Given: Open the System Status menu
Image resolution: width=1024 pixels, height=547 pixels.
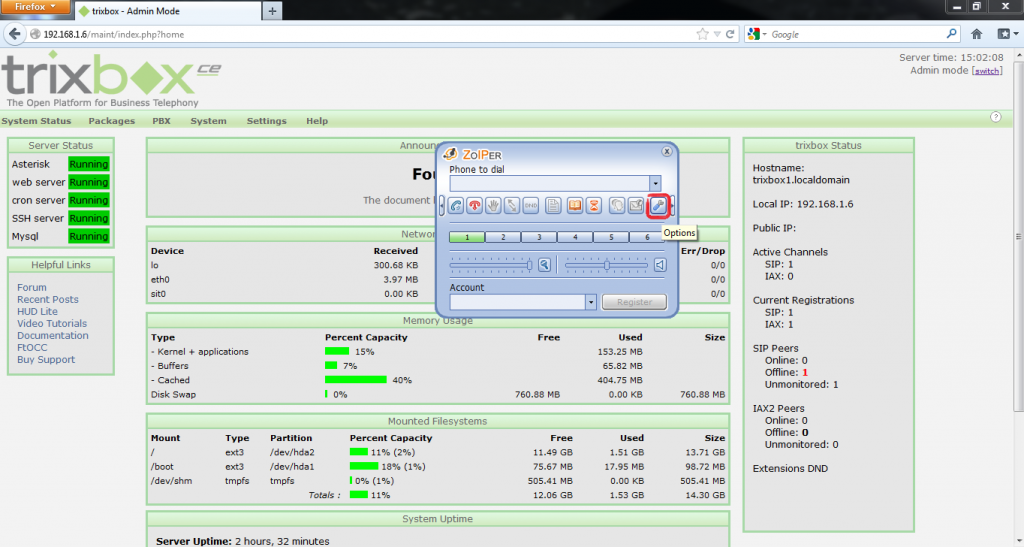Looking at the screenshot, I should coord(36,121).
